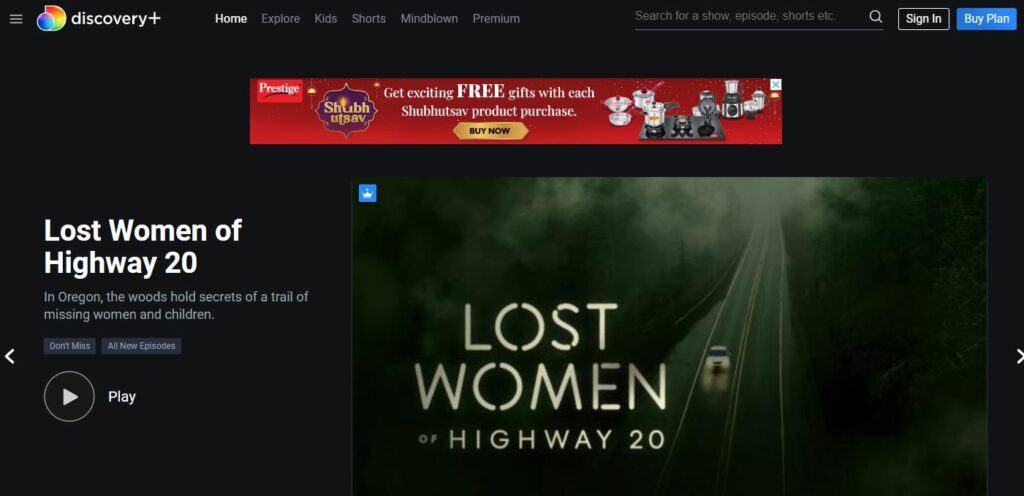The width and height of the screenshot is (1024, 496).
Task: Click the Buy Plan button
Action: coord(987,19)
